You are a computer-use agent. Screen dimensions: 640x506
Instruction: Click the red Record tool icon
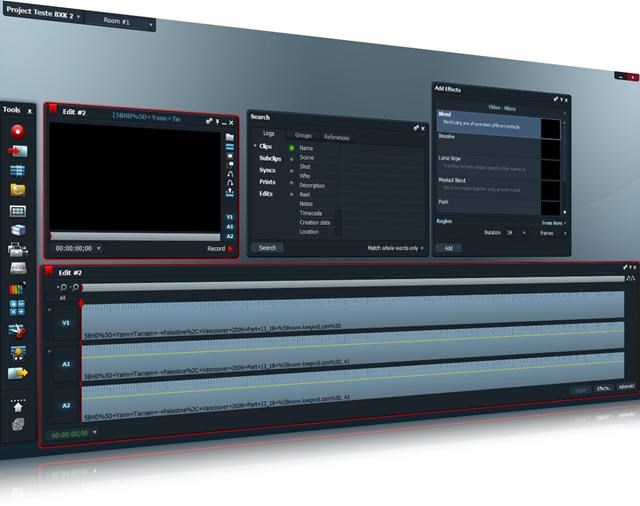[x=18, y=131]
